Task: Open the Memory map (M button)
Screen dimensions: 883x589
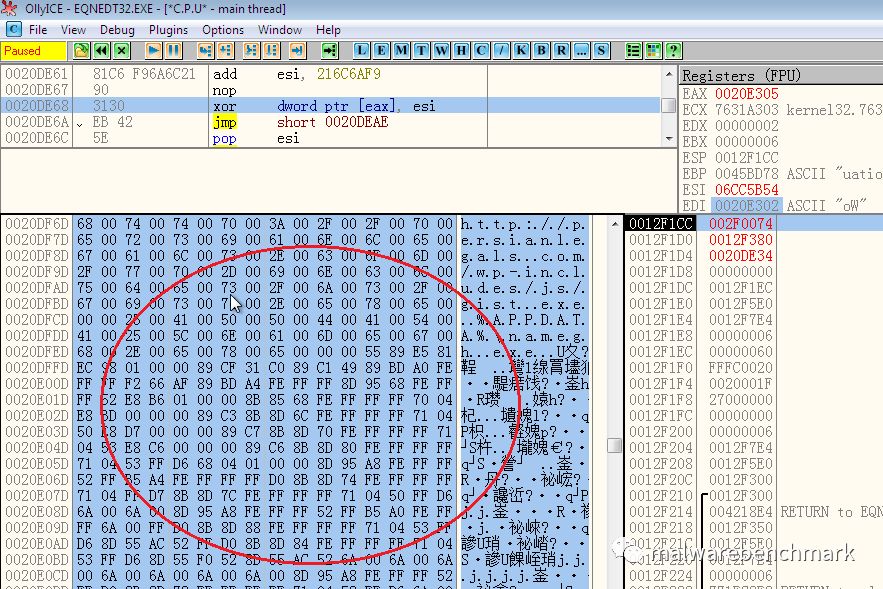Action: click(401, 50)
